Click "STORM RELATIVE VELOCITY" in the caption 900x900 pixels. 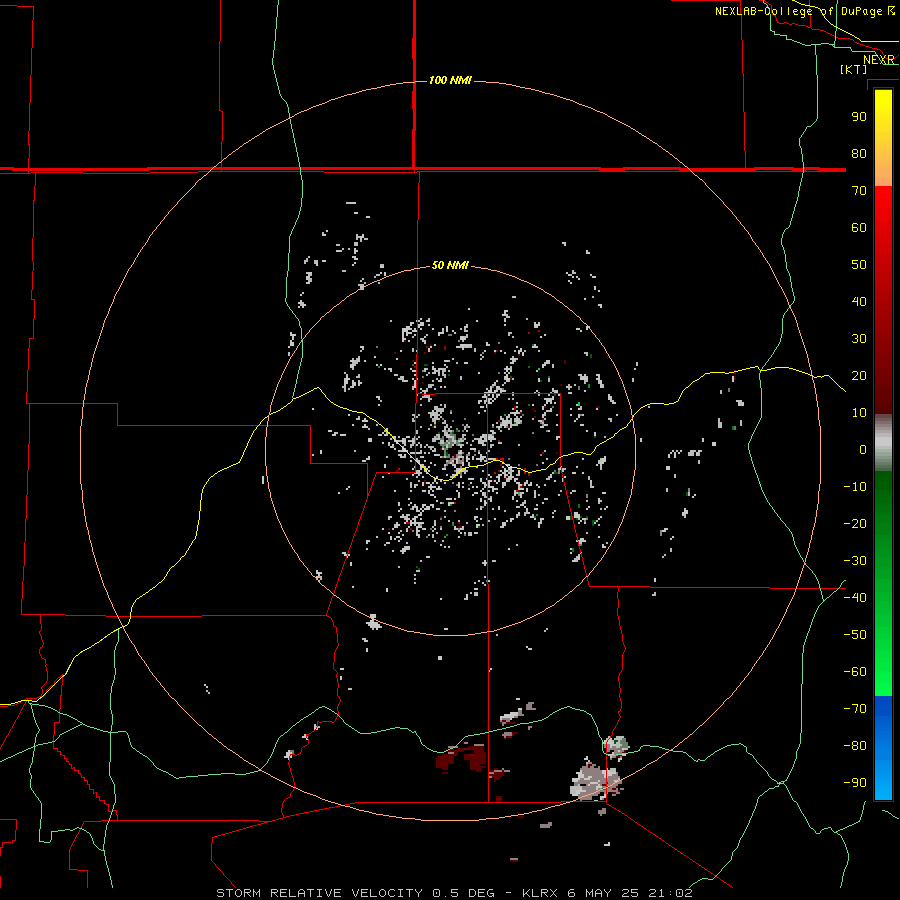(320, 893)
